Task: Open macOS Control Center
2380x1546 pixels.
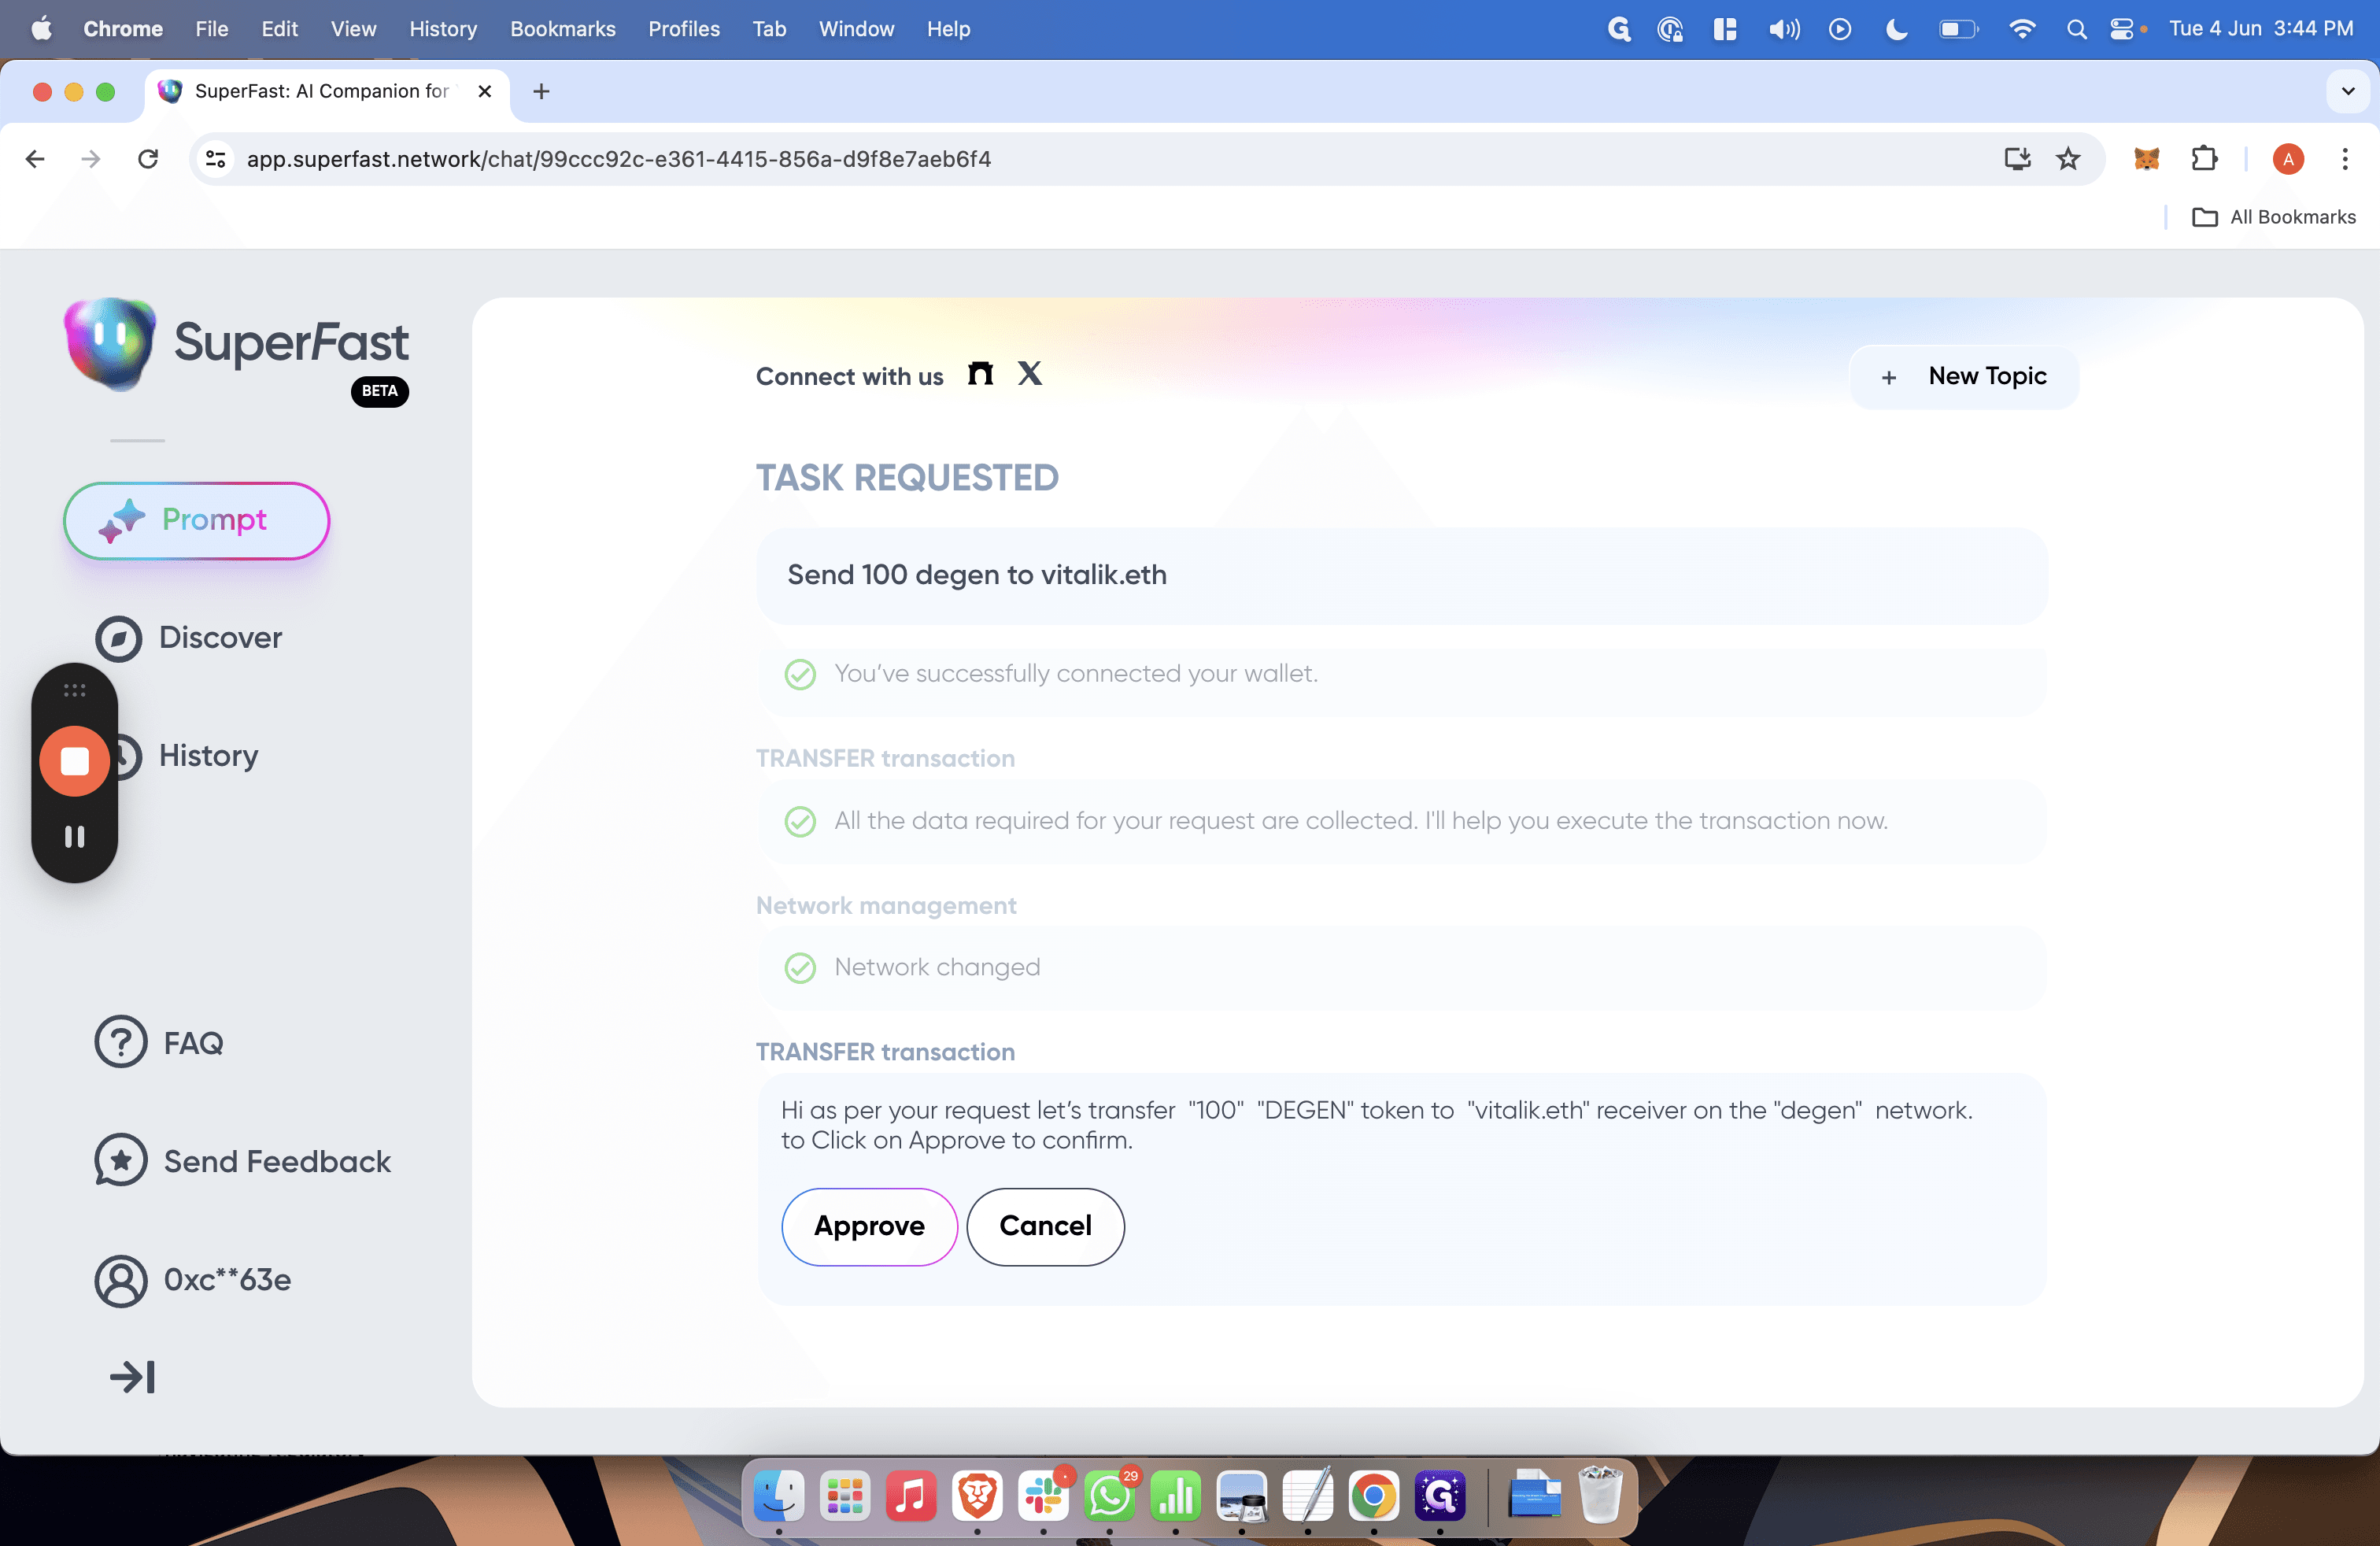Action: [2121, 29]
